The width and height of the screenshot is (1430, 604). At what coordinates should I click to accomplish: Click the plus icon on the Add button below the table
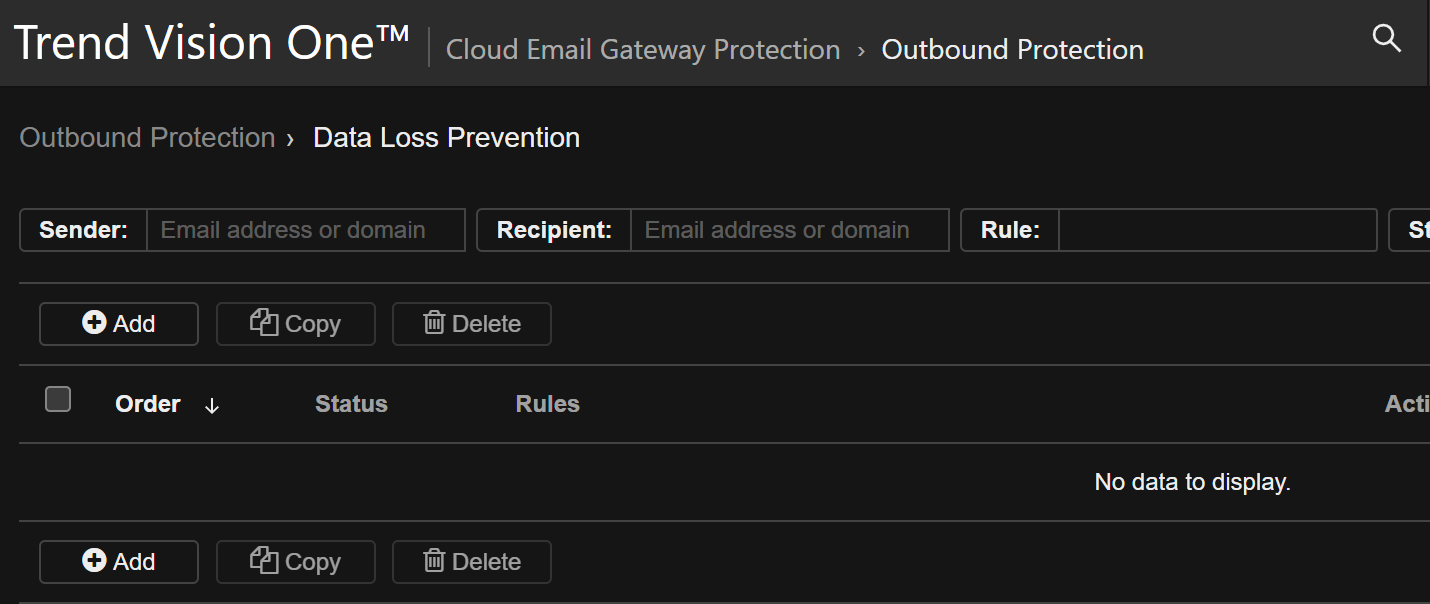pos(94,561)
